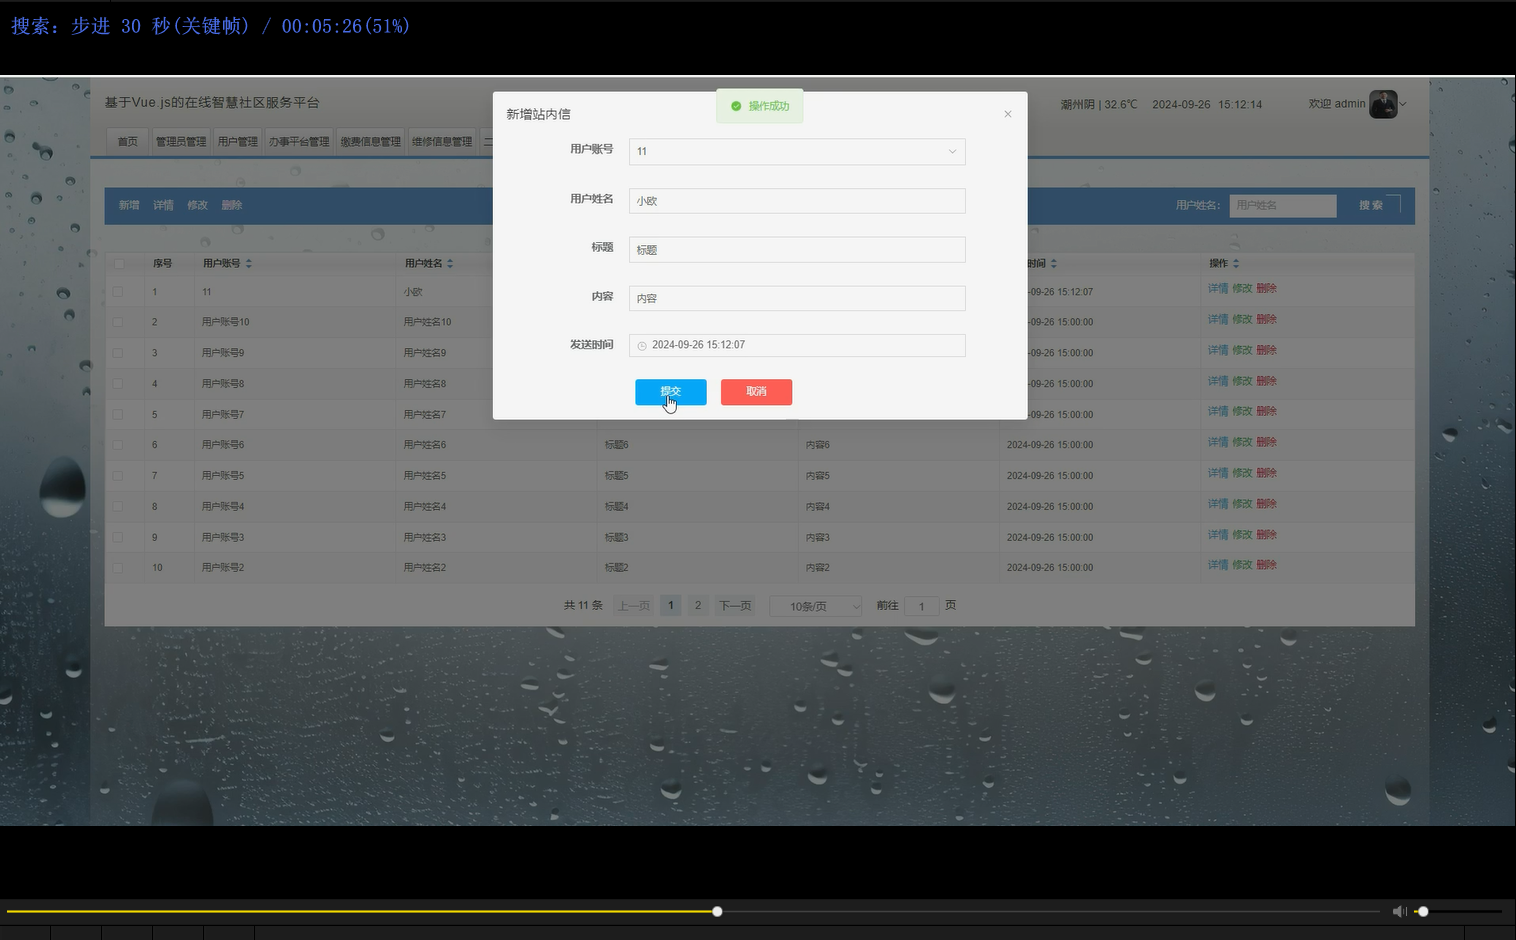
Task: Click the 小欧 cell in row 1
Action: [x=413, y=292]
